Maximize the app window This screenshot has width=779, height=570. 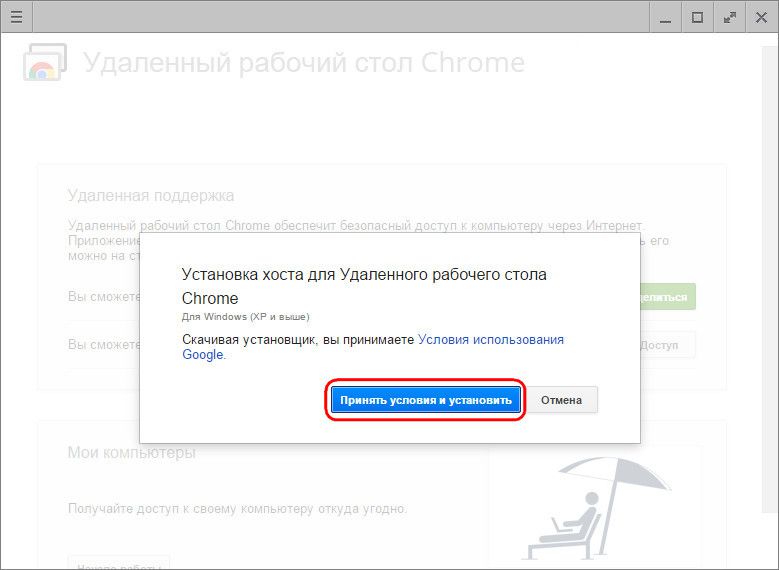pos(697,17)
